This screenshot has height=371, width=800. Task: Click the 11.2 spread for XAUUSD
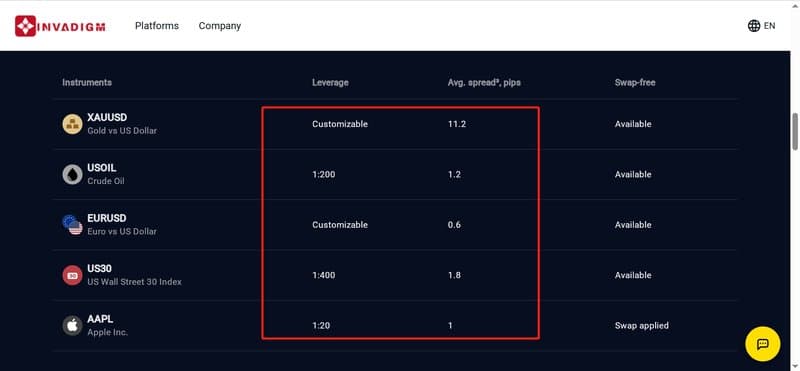point(457,124)
